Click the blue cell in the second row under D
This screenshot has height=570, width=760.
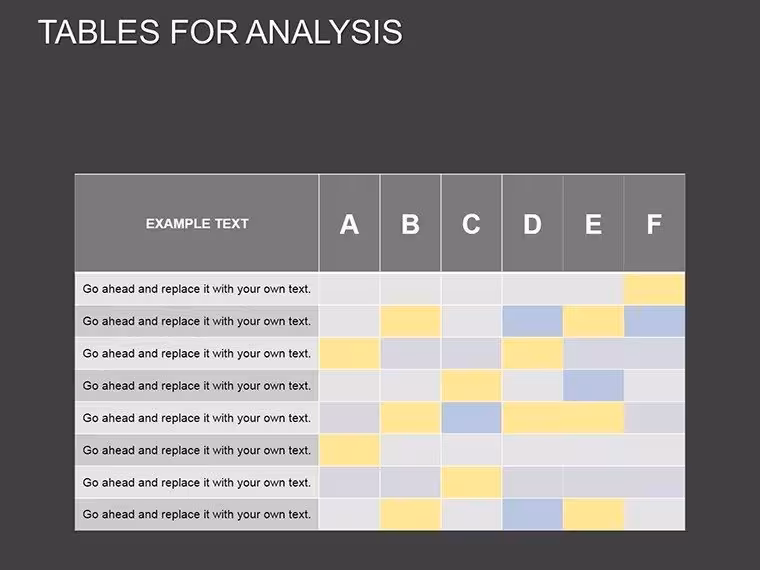(532, 321)
